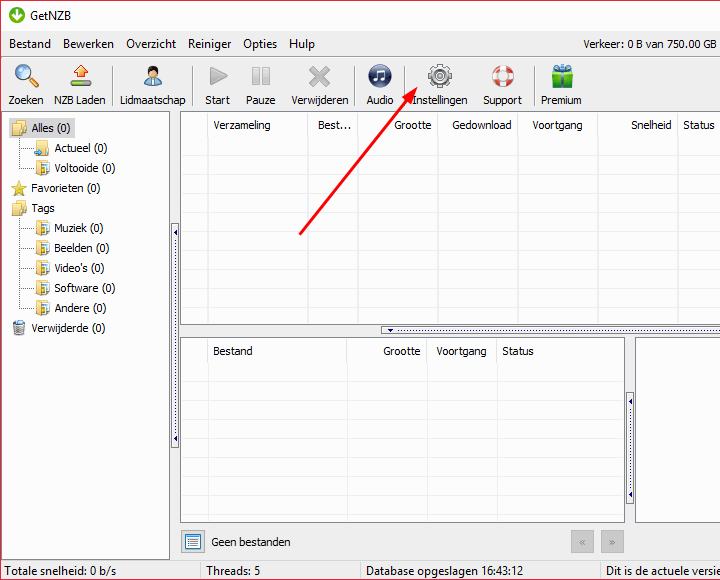Click the file list view icon

point(193,542)
